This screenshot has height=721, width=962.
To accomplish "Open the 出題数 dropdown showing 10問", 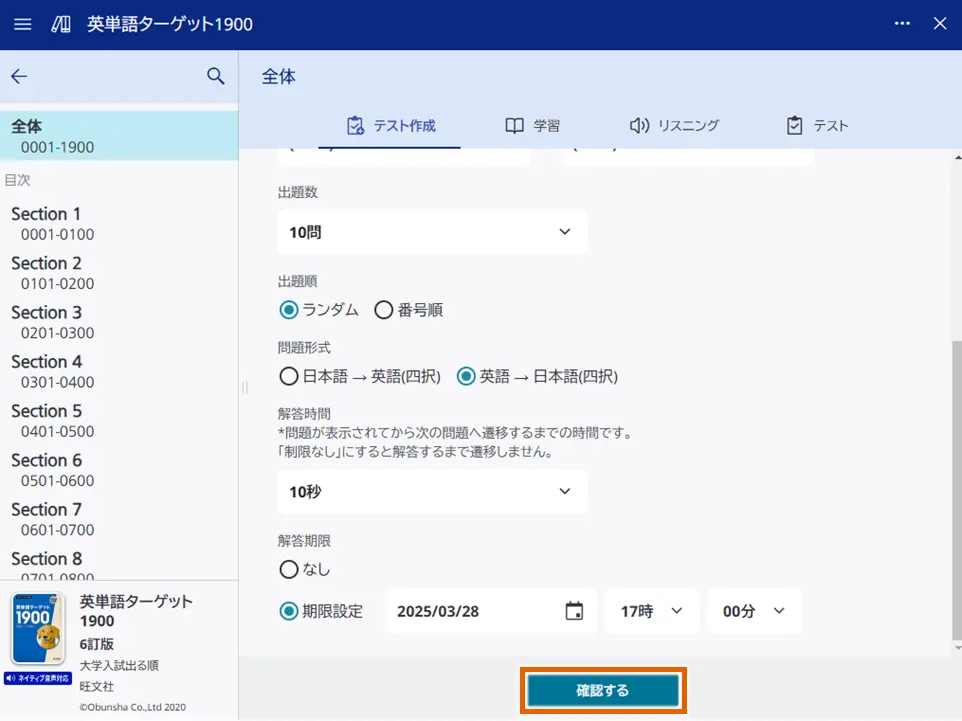I will [432, 231].
